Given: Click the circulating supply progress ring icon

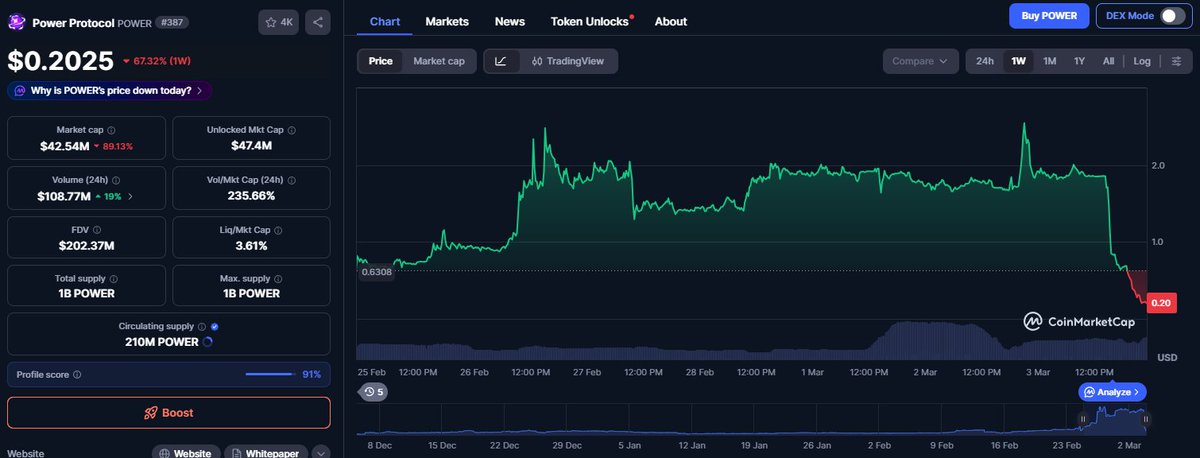Looking at the screenshot, I should click(207, 341).
